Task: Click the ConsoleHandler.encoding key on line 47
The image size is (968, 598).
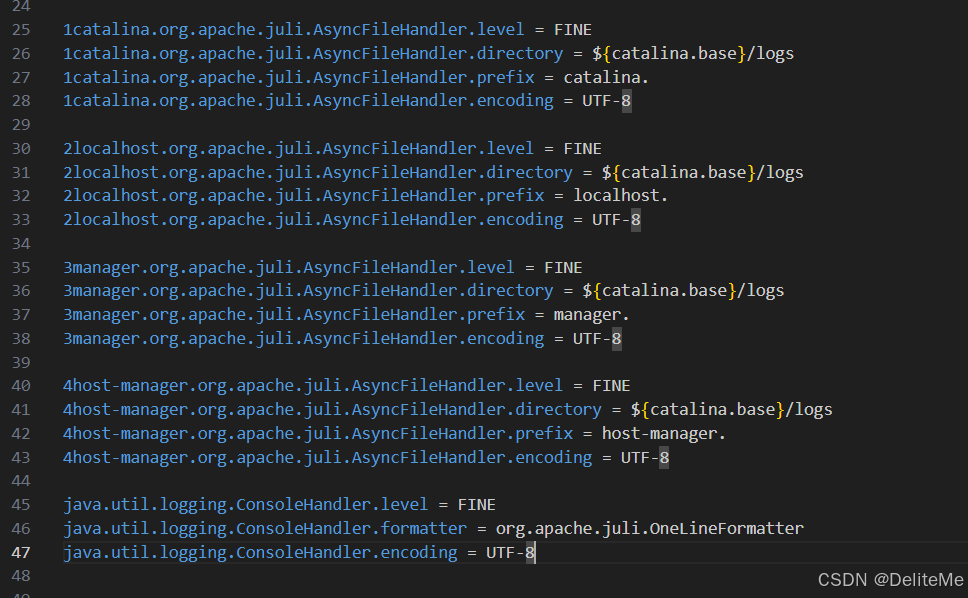Action: point(260,552)
